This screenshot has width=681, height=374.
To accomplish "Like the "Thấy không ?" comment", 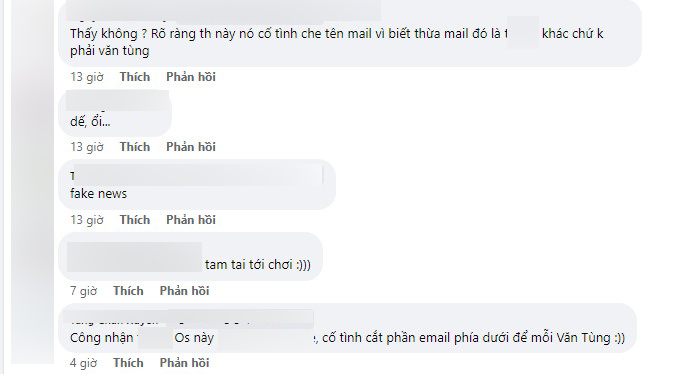I will pos(135,77).
